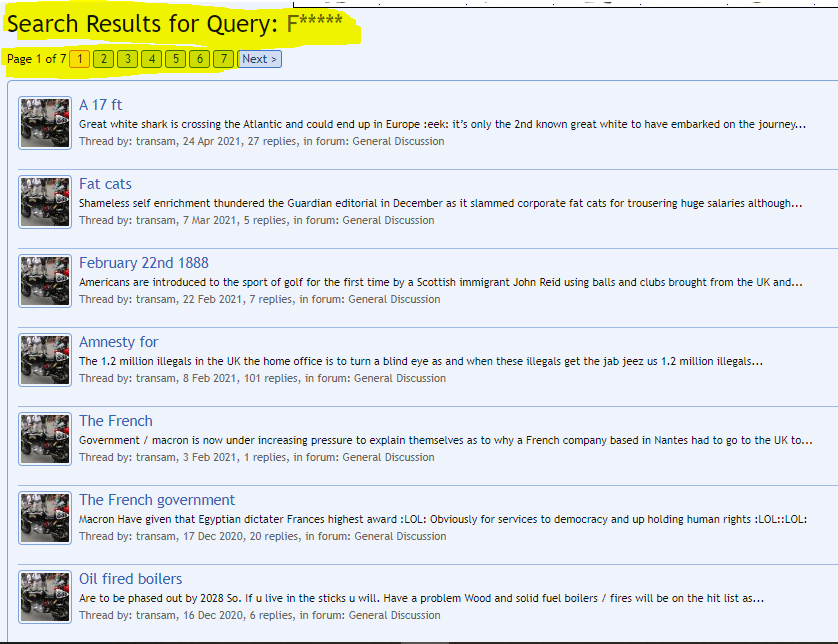Open the 'Oil fired boilers' thread
This screenshot has height=644, width=838.
pos(128,578)
